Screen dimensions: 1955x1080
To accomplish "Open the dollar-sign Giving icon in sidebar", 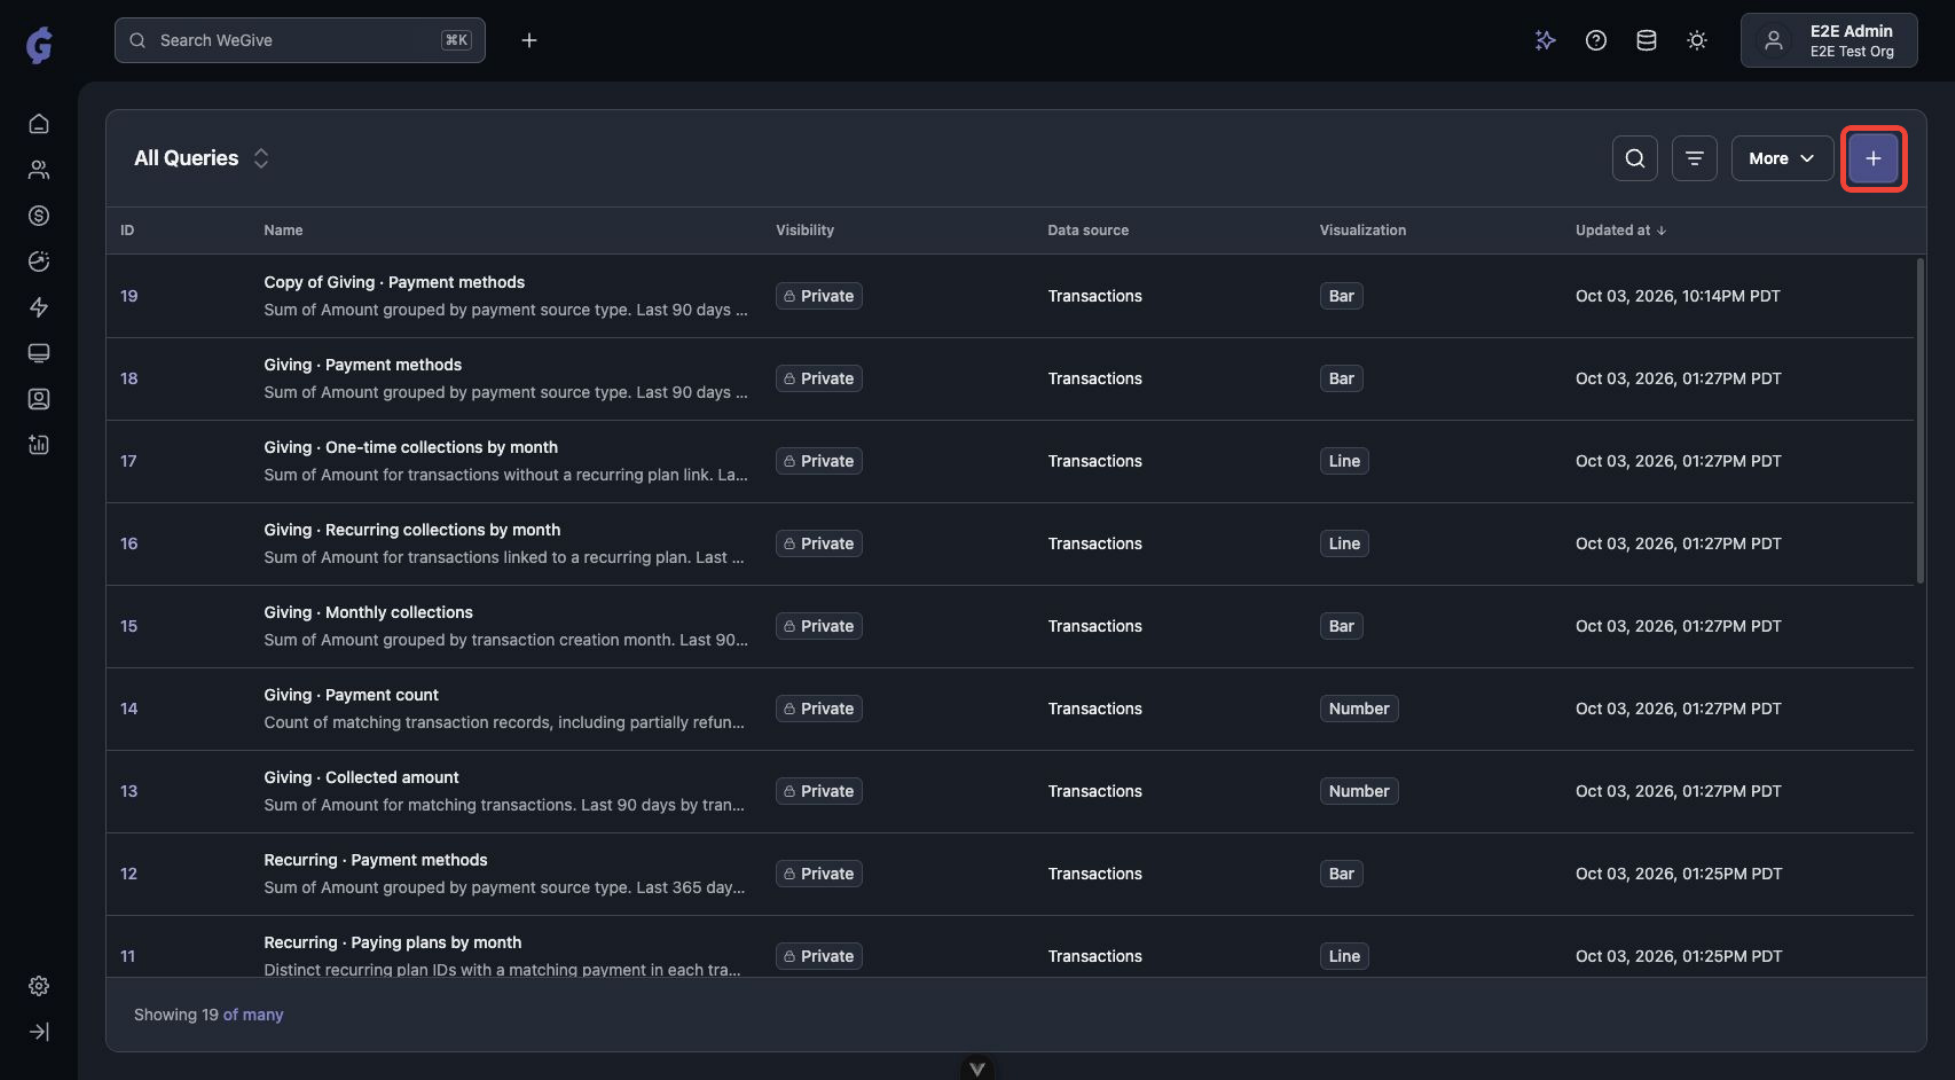I will 39,215.
